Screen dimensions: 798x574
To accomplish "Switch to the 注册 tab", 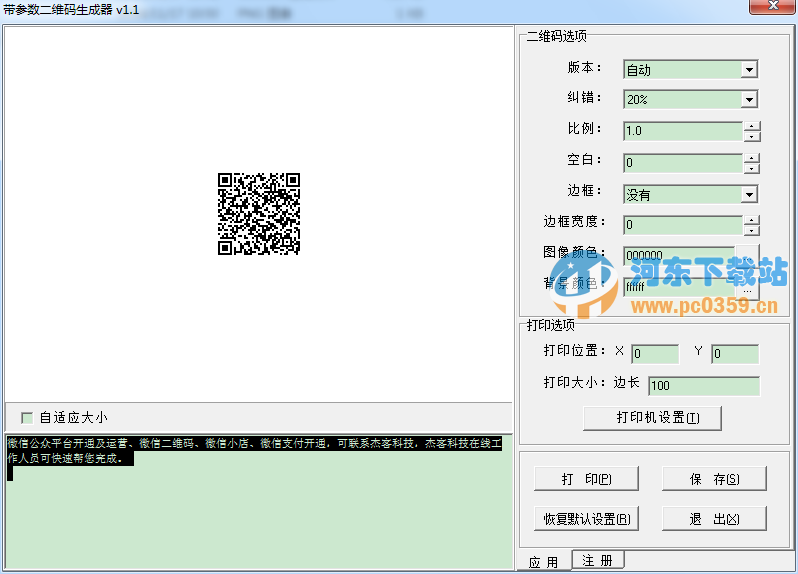I will click(x=597, y=560).
